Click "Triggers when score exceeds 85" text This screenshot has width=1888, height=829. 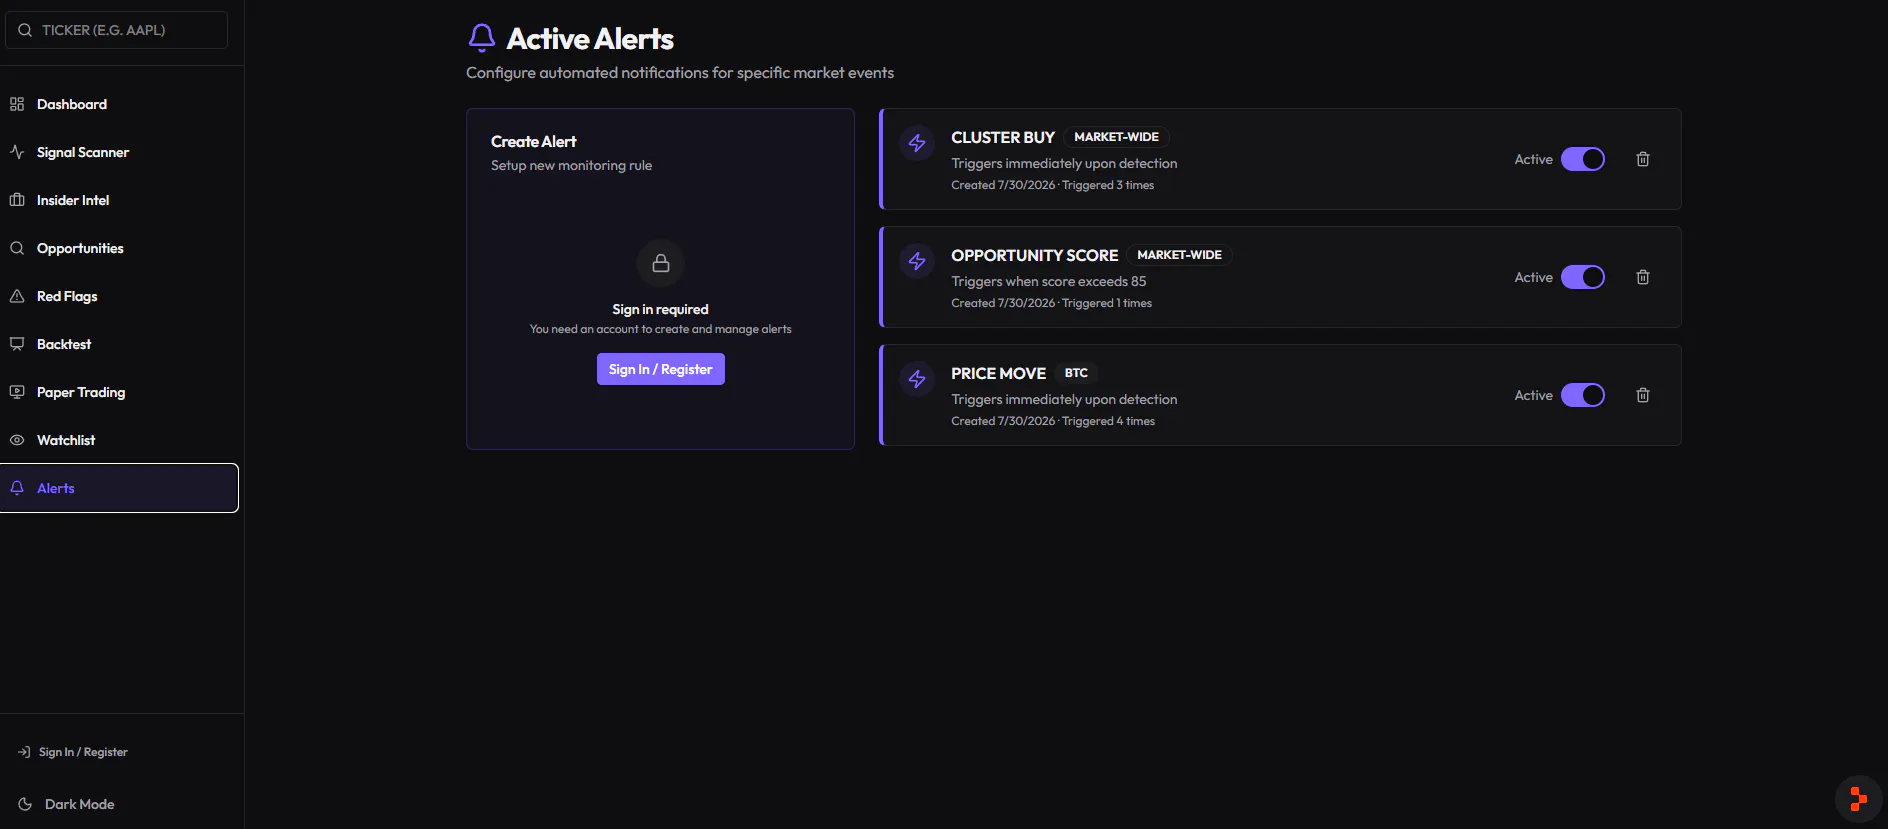click(x=1049, y=281)
